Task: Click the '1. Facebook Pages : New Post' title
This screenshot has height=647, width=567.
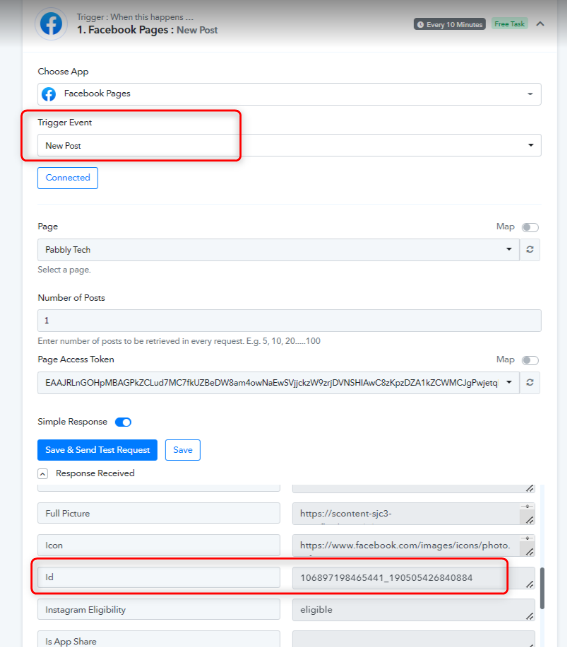Action: pyautogui.click(x=147, y=30)
